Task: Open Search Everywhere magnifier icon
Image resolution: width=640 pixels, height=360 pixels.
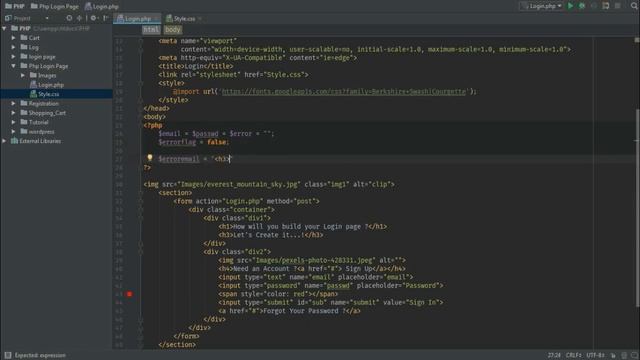Action: pyautogui.click(x=634, y=6)
